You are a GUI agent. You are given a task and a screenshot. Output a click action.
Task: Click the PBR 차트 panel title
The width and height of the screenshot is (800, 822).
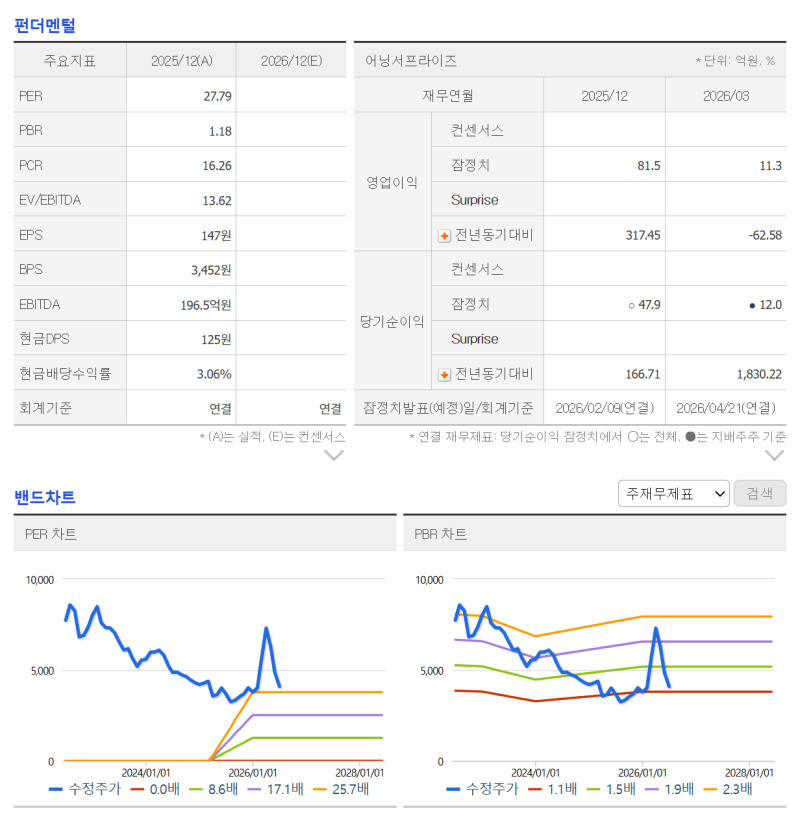coord(440,534)
